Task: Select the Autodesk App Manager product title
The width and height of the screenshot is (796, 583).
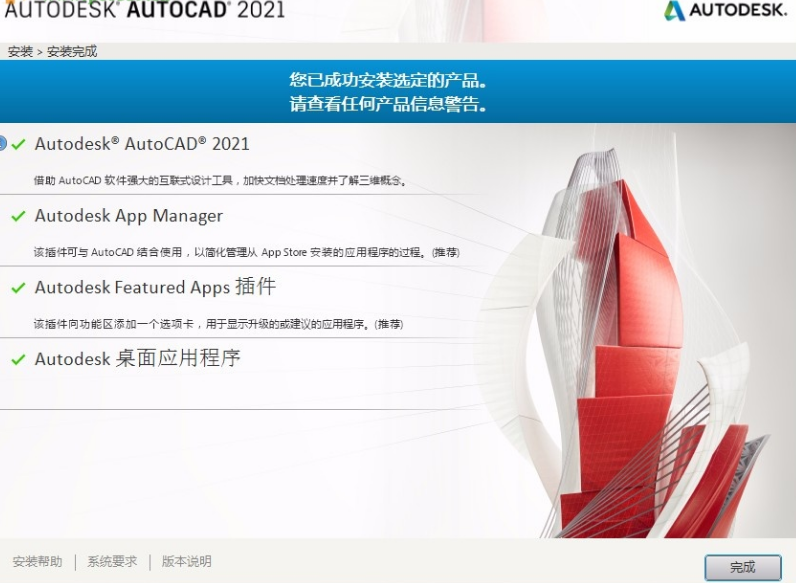Action: click(128, 216)
